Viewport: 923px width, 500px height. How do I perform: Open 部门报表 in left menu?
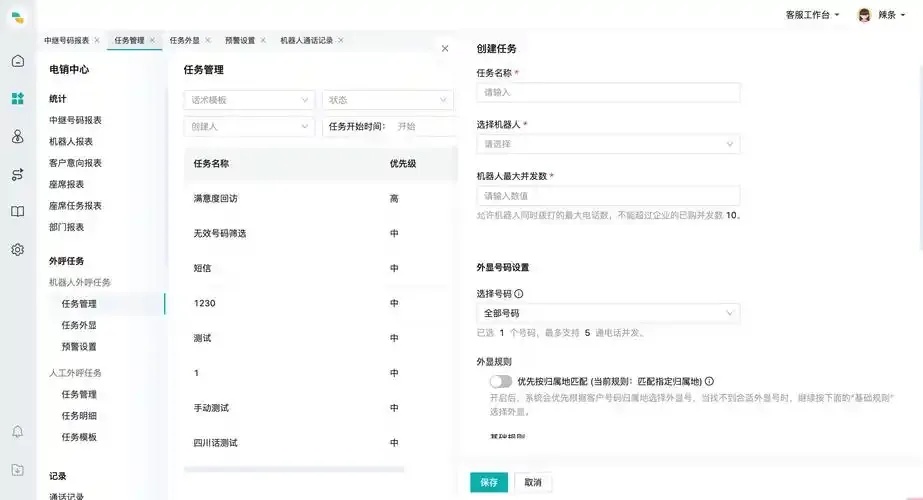click(x=67, y=227)
